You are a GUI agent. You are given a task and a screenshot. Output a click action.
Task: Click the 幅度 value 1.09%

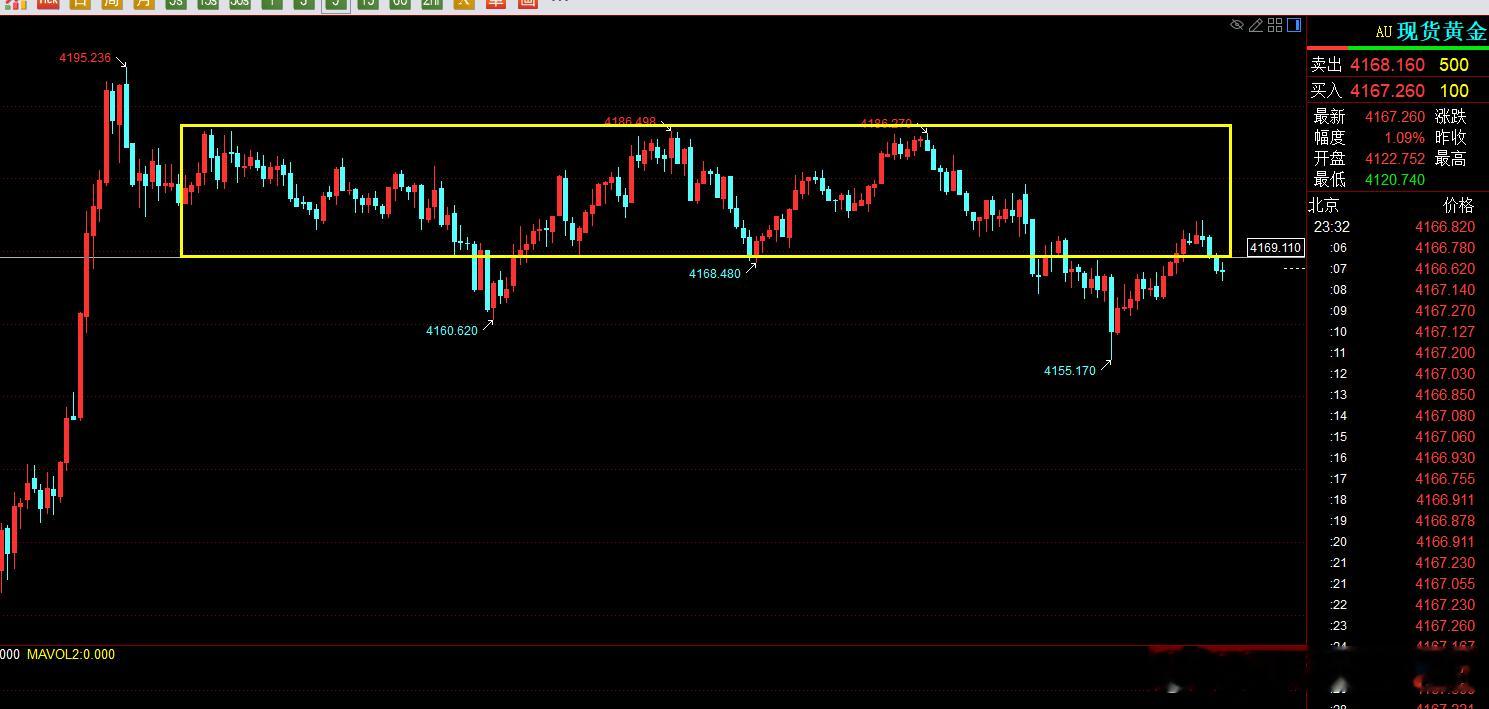1404,137
